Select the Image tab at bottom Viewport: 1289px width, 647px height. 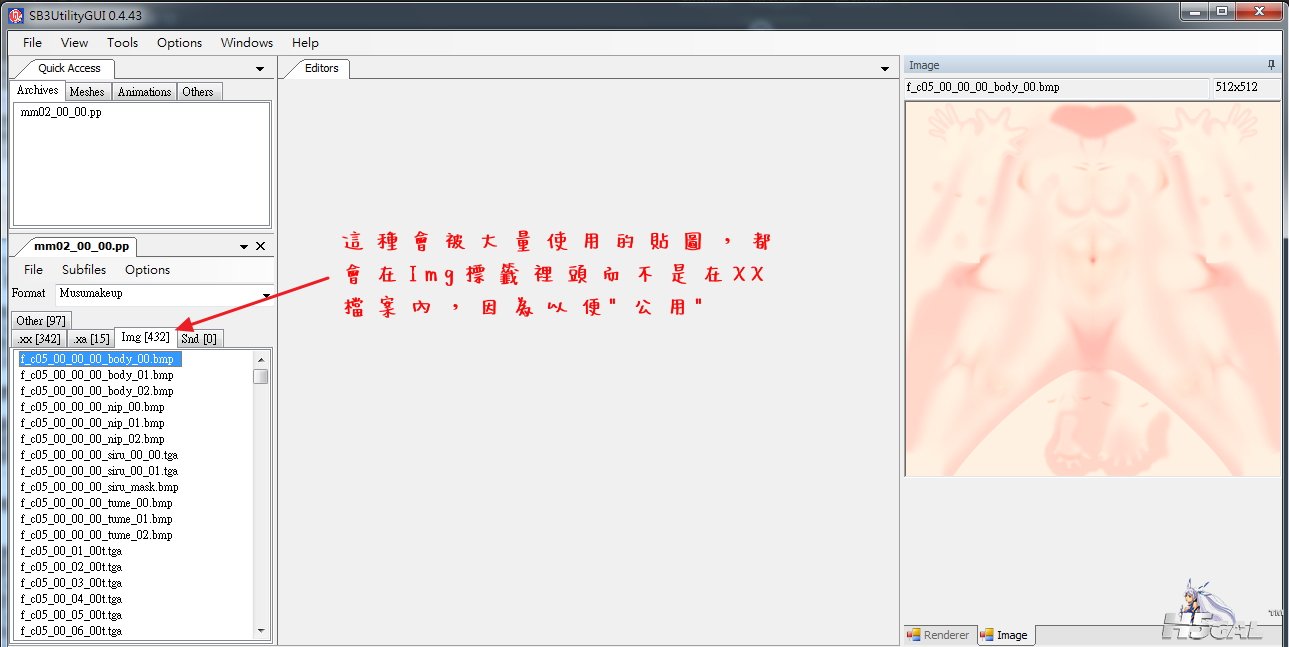pos(1004,634)
